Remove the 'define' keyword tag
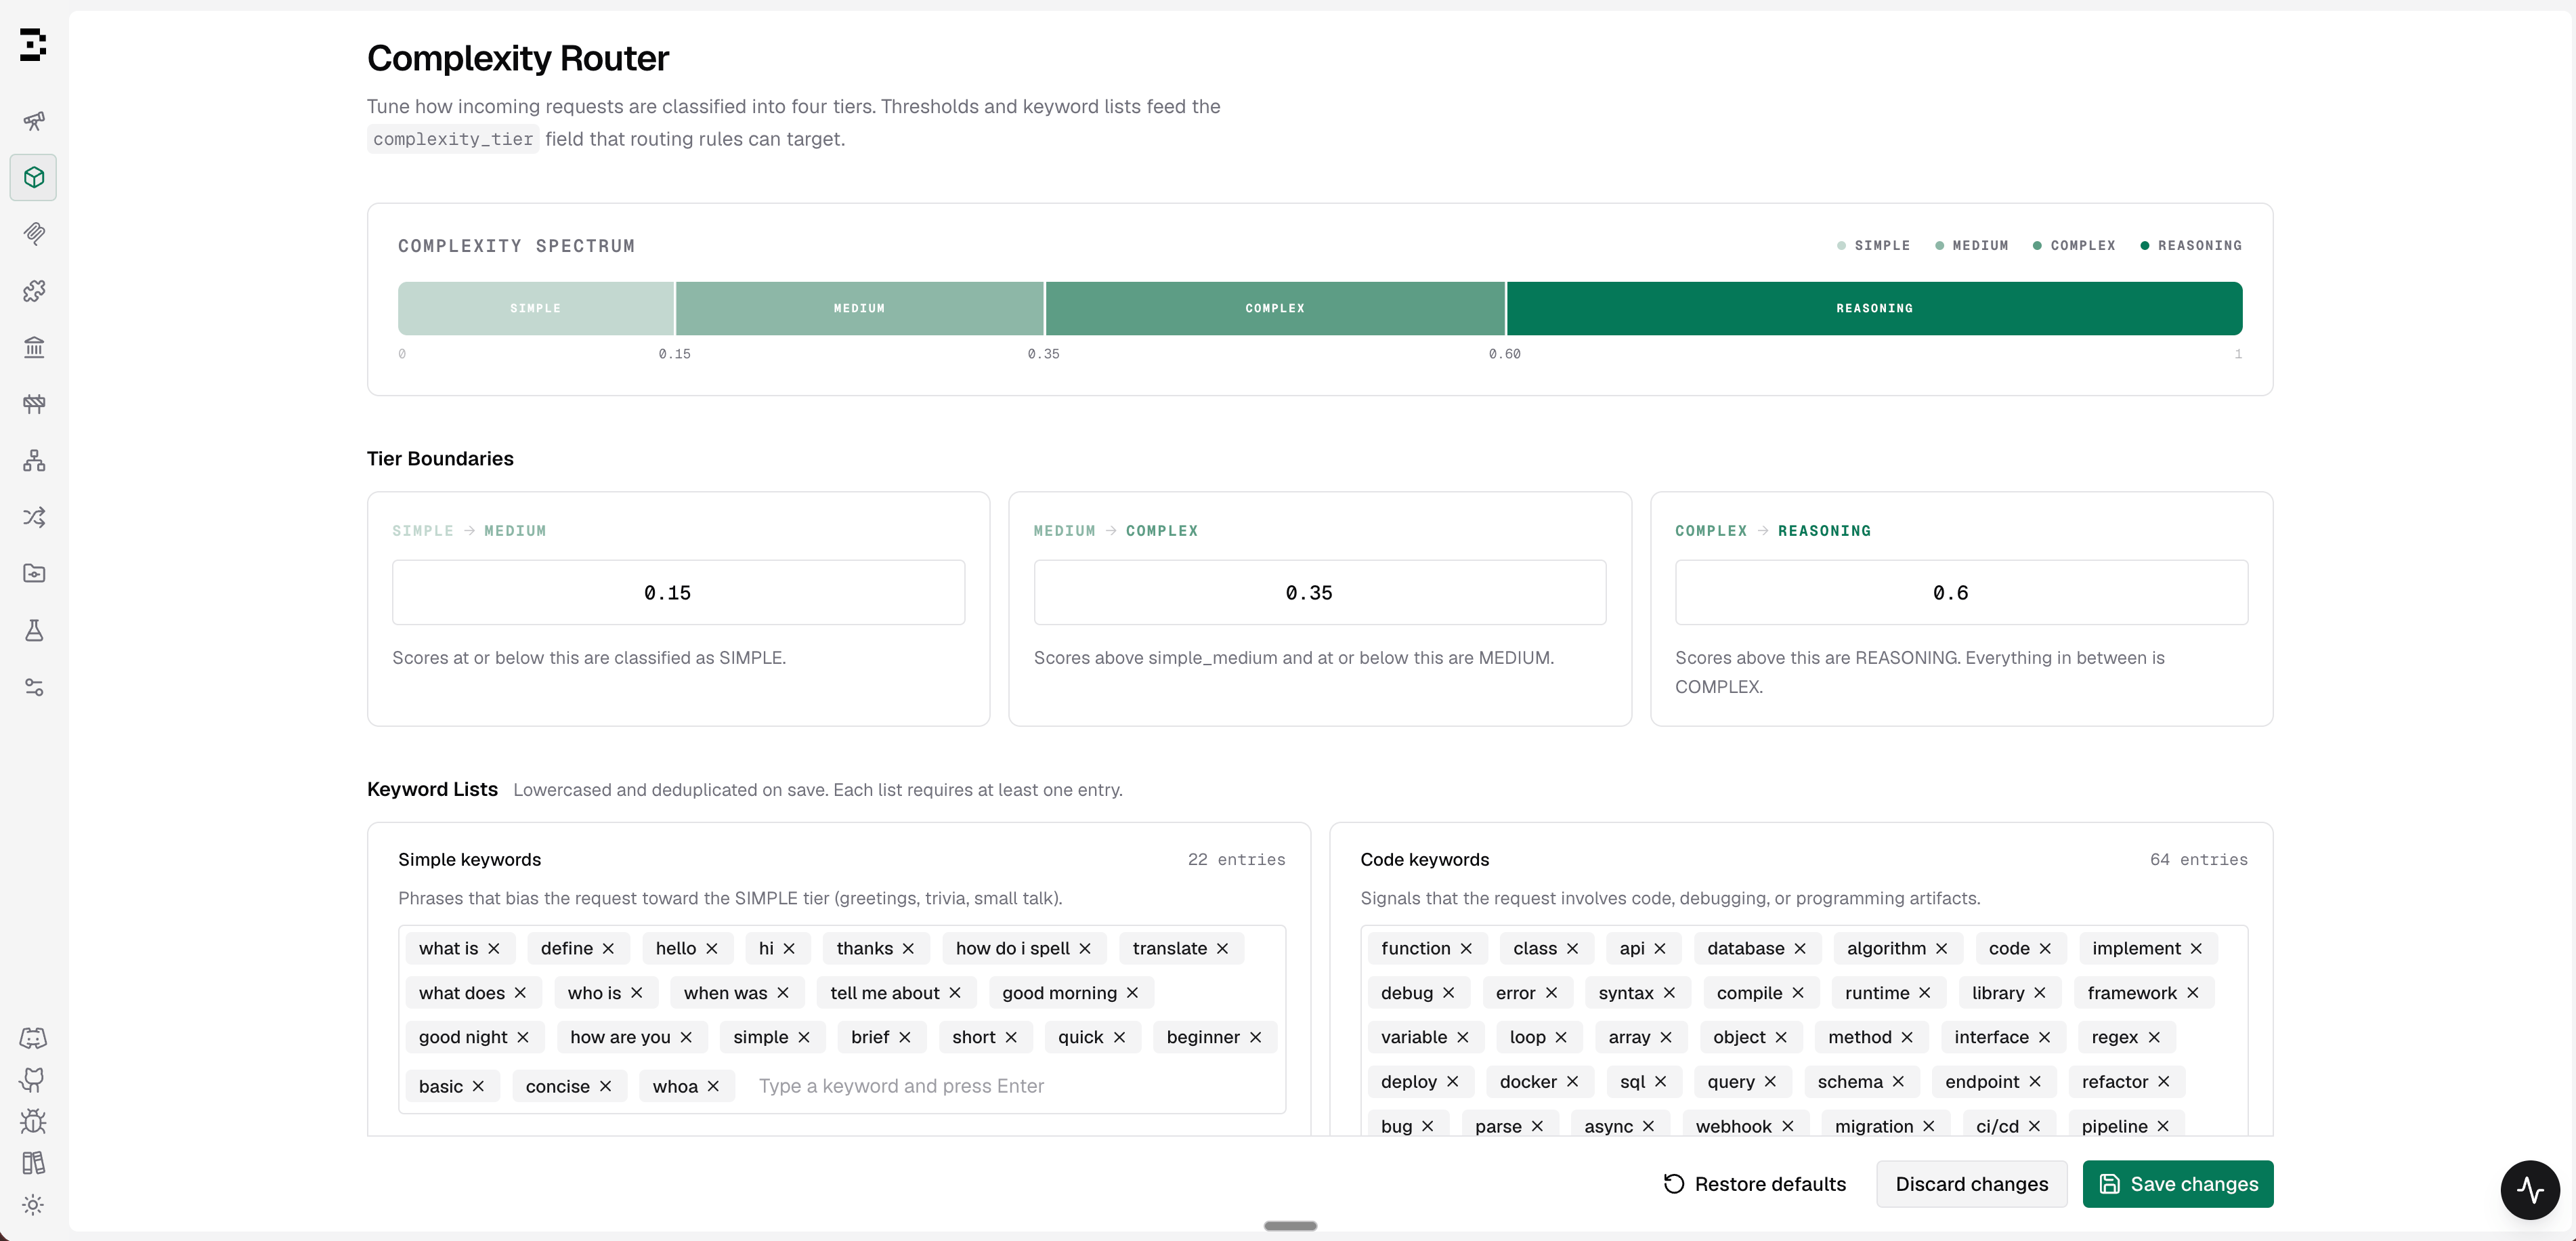 (x=608, y=949)
